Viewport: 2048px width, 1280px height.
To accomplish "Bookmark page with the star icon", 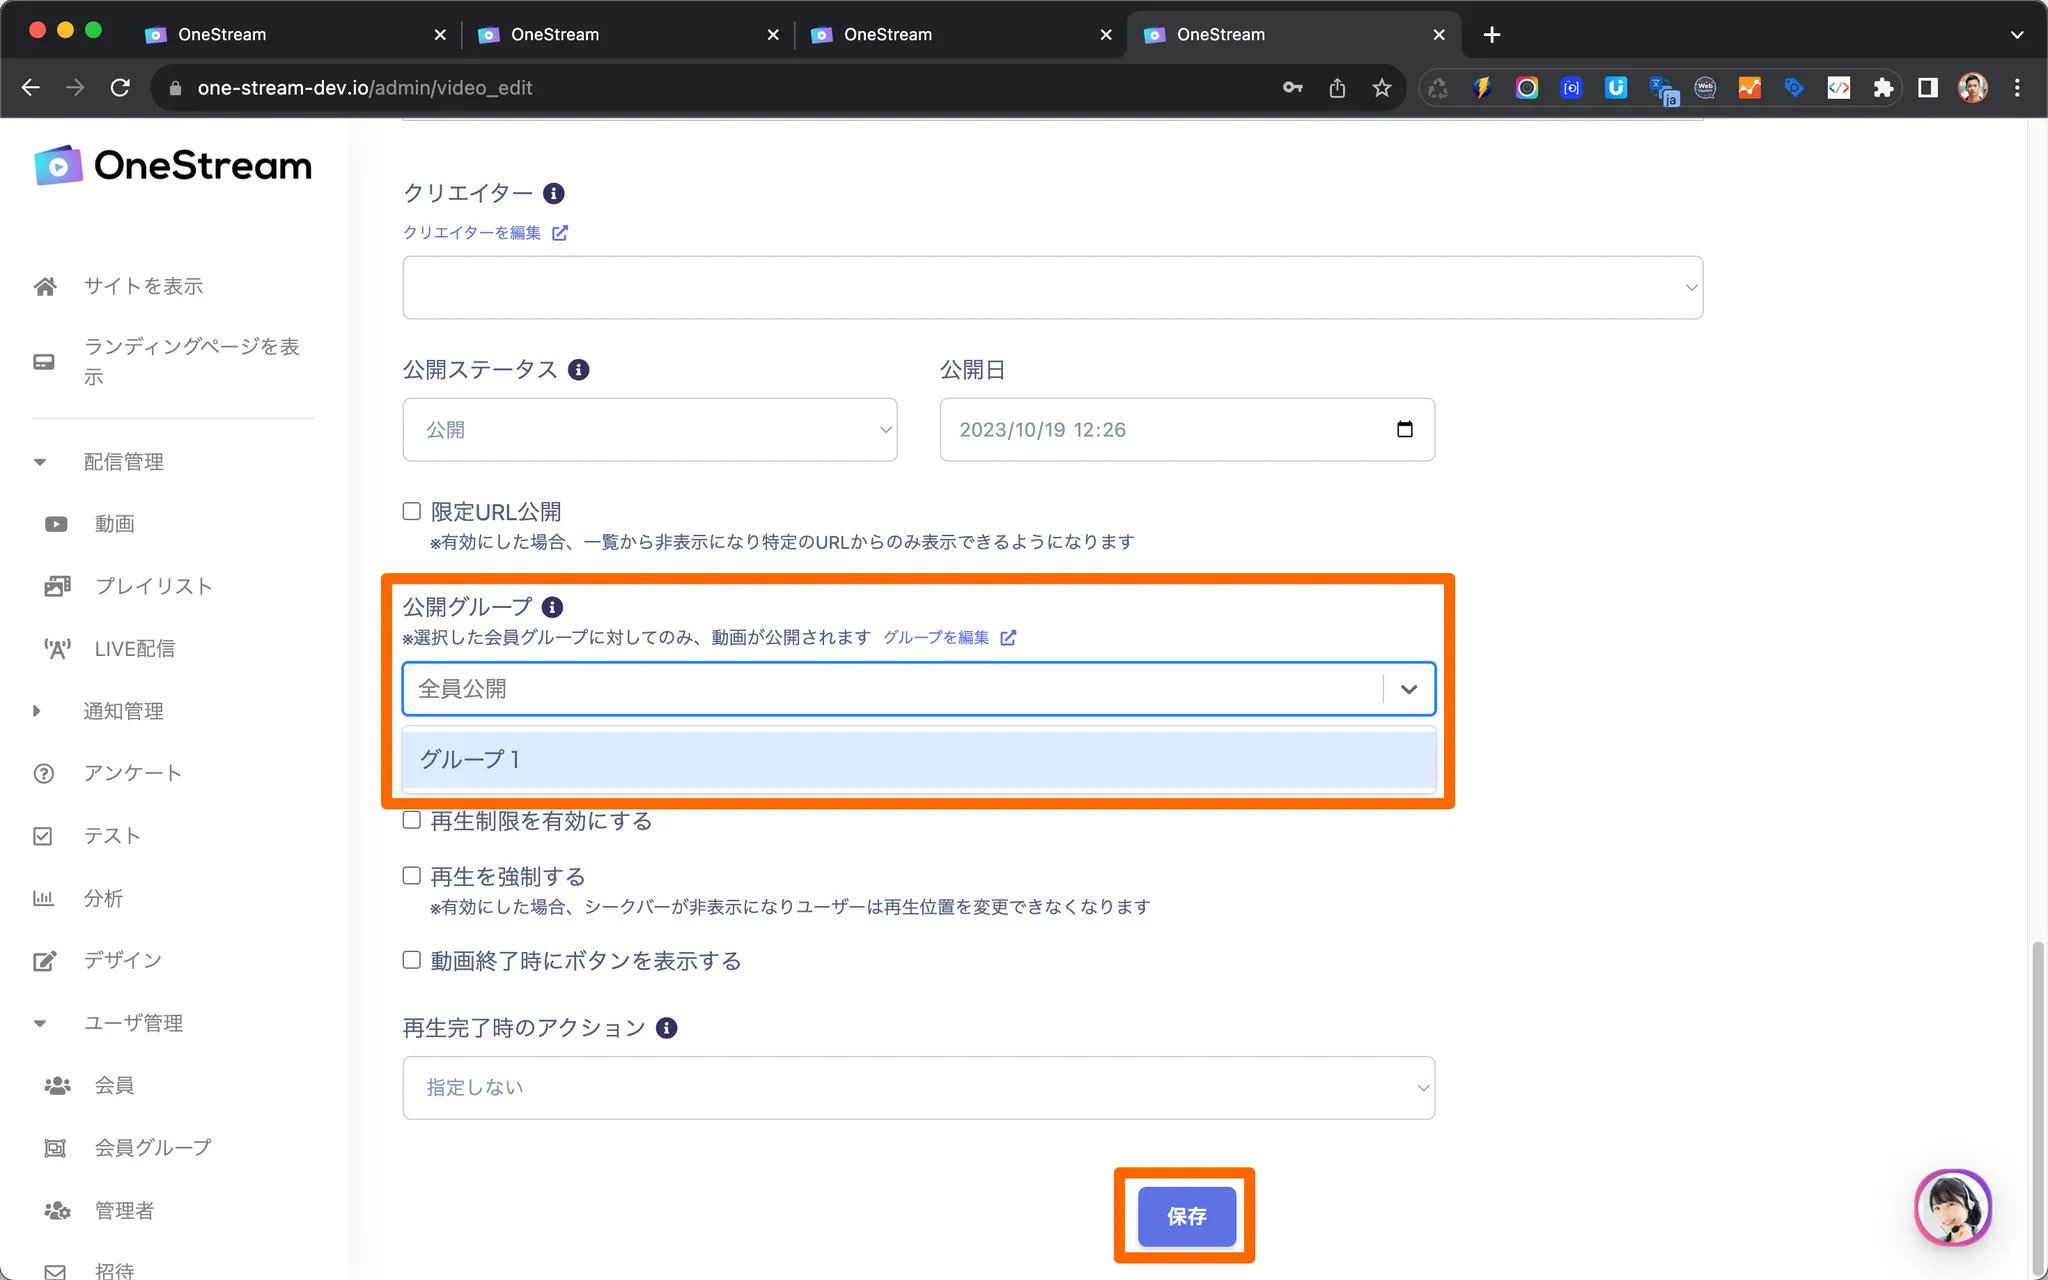I will pyautogui.click(x=1381, y=88).
